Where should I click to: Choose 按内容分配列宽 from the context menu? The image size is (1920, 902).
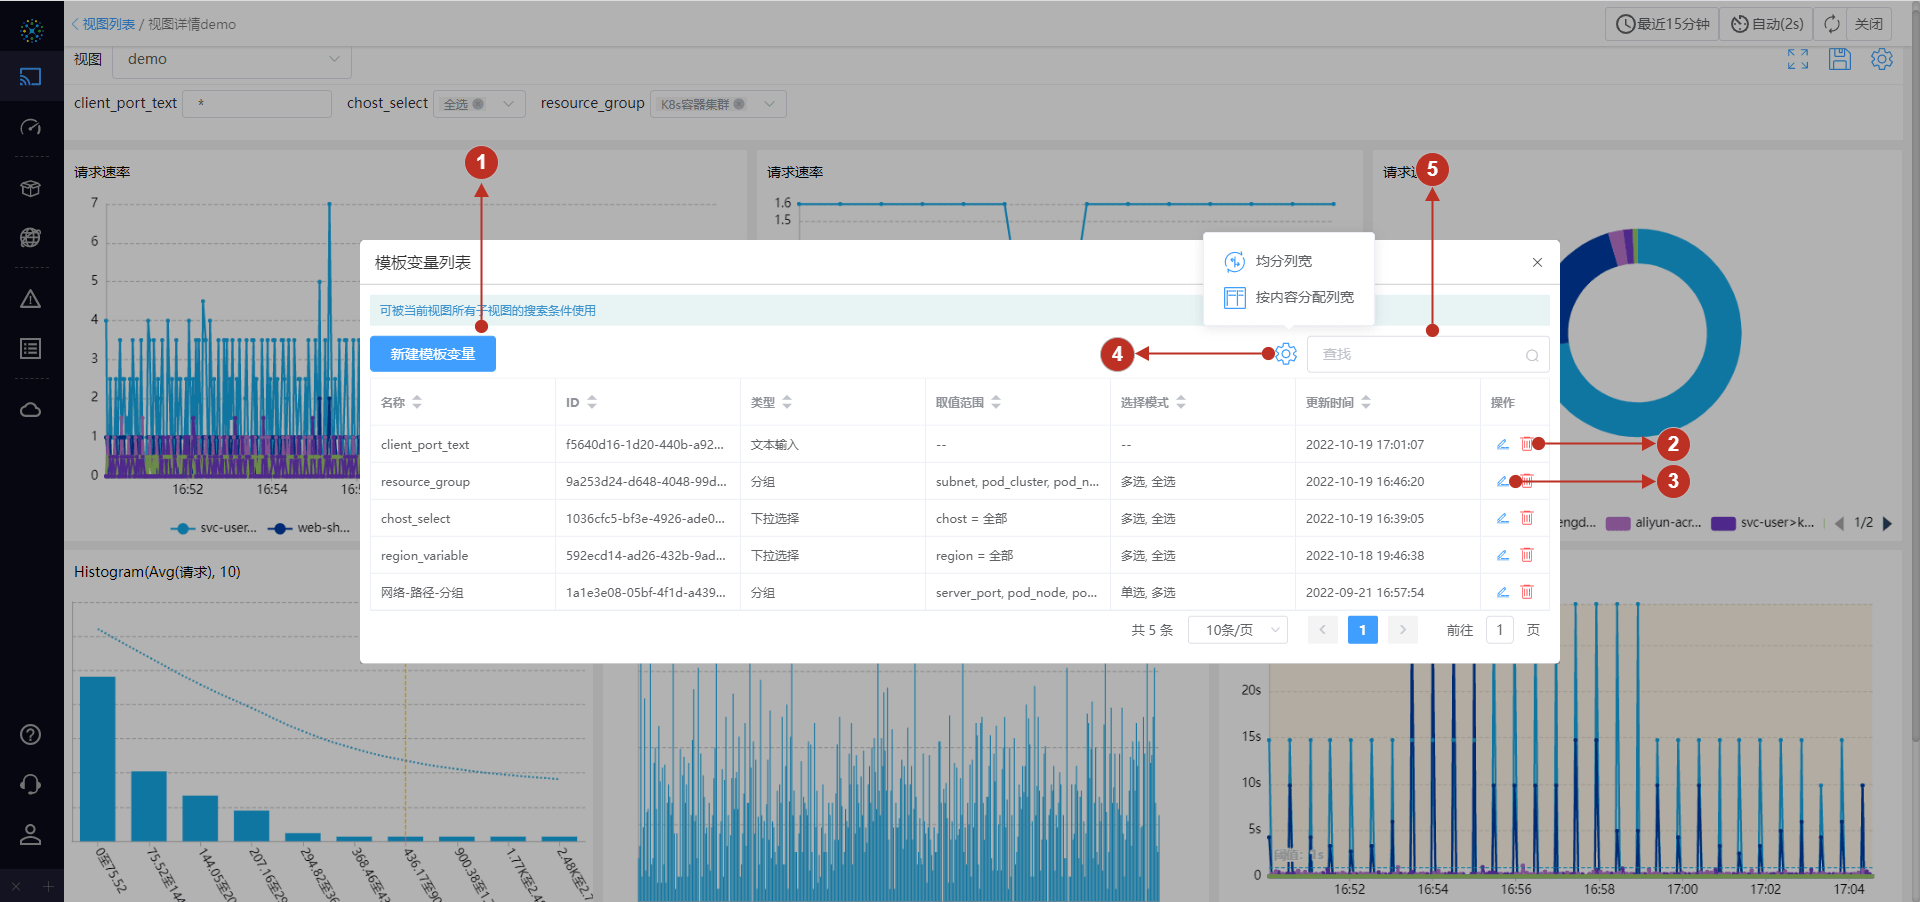tap(1303, 297)
